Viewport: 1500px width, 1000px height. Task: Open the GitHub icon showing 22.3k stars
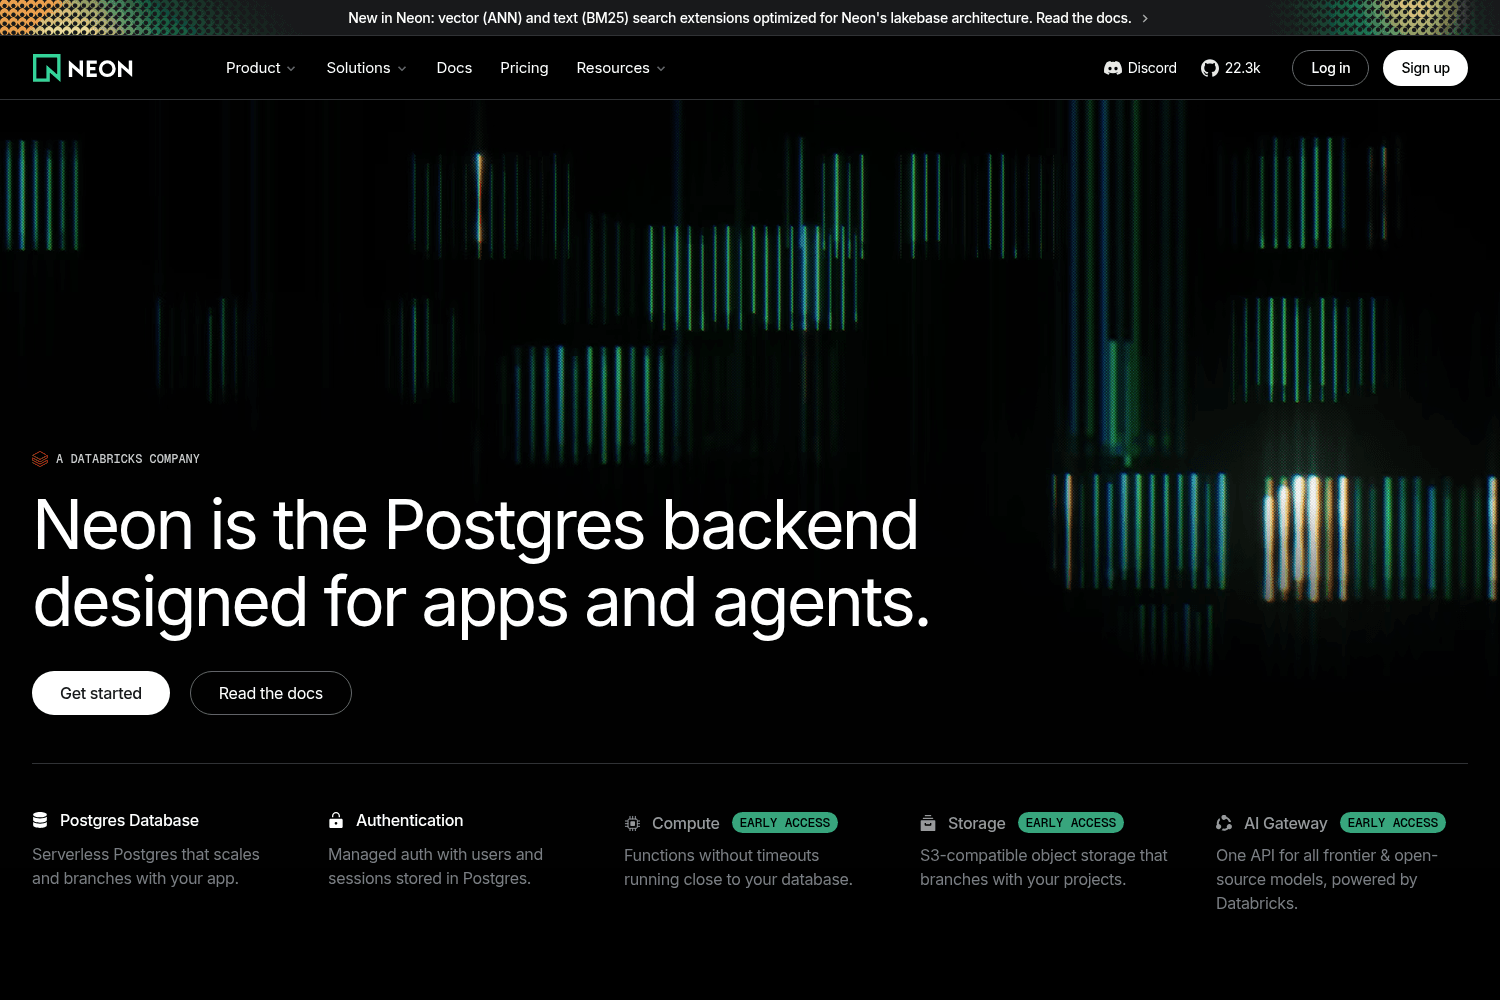(1210, 68)
